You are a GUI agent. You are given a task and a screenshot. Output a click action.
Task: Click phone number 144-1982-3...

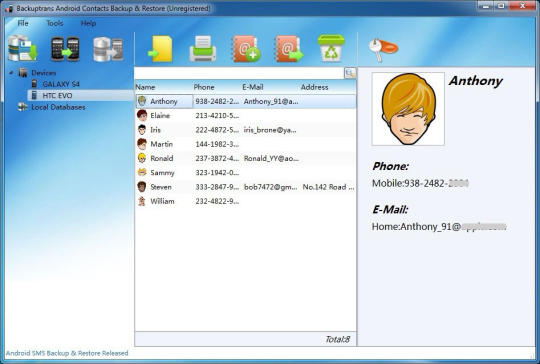(217, 144)
